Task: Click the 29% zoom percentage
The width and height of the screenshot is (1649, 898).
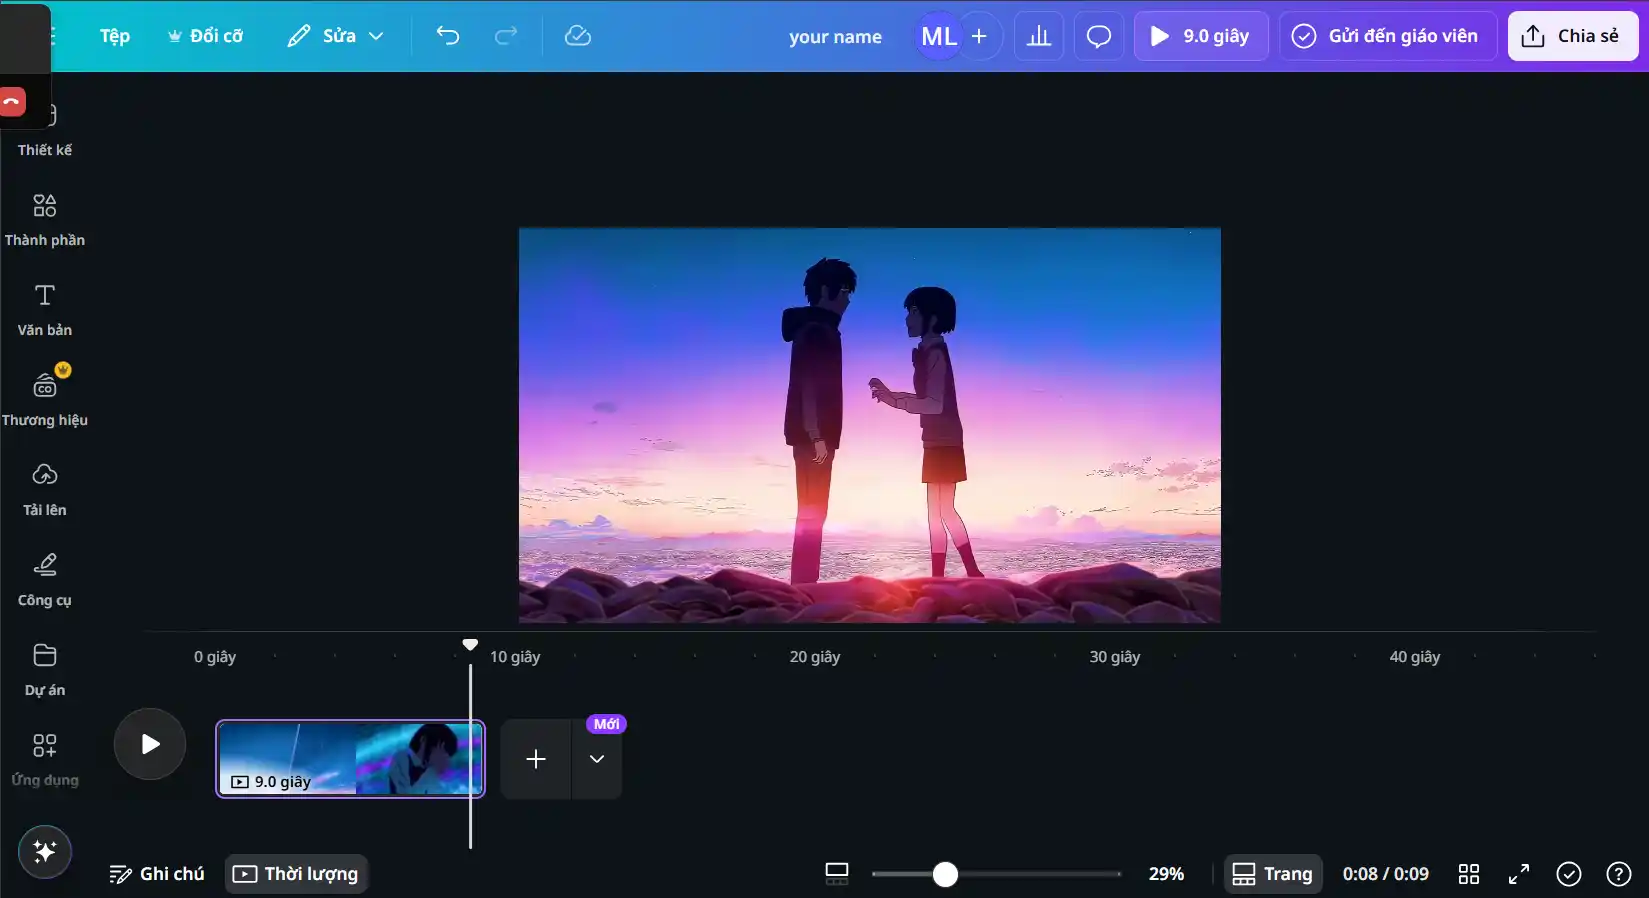Action: [1166, 874]
